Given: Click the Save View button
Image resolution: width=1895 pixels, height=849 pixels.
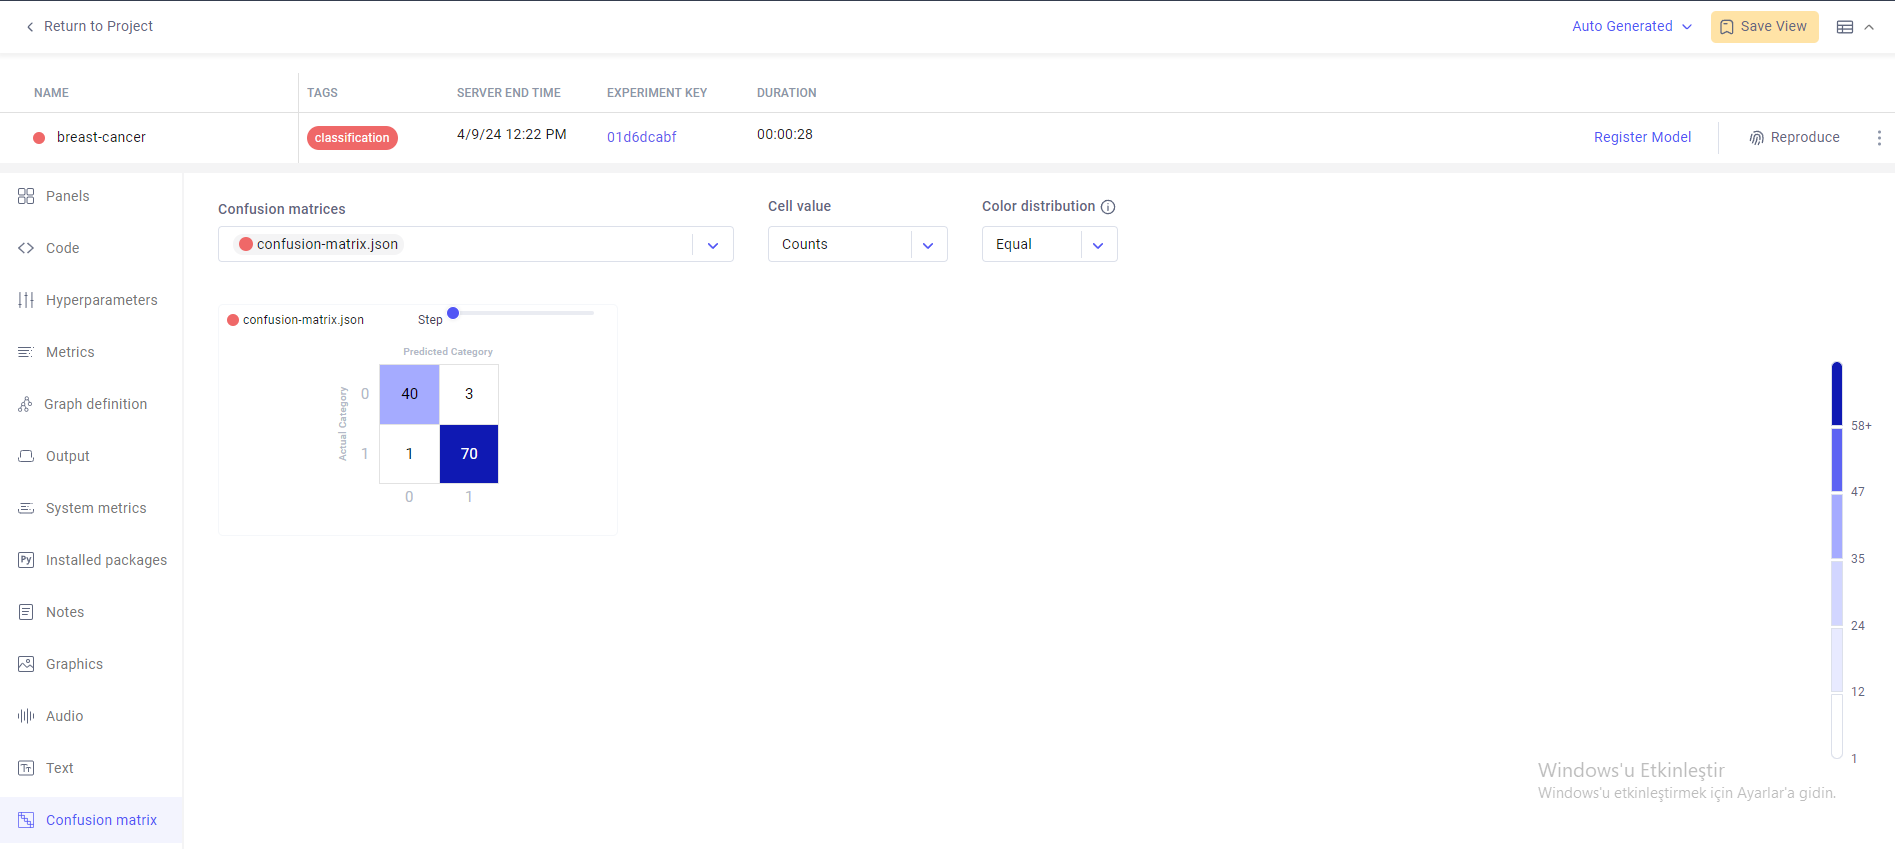Looking at the screenshot, I should 1764,27.
